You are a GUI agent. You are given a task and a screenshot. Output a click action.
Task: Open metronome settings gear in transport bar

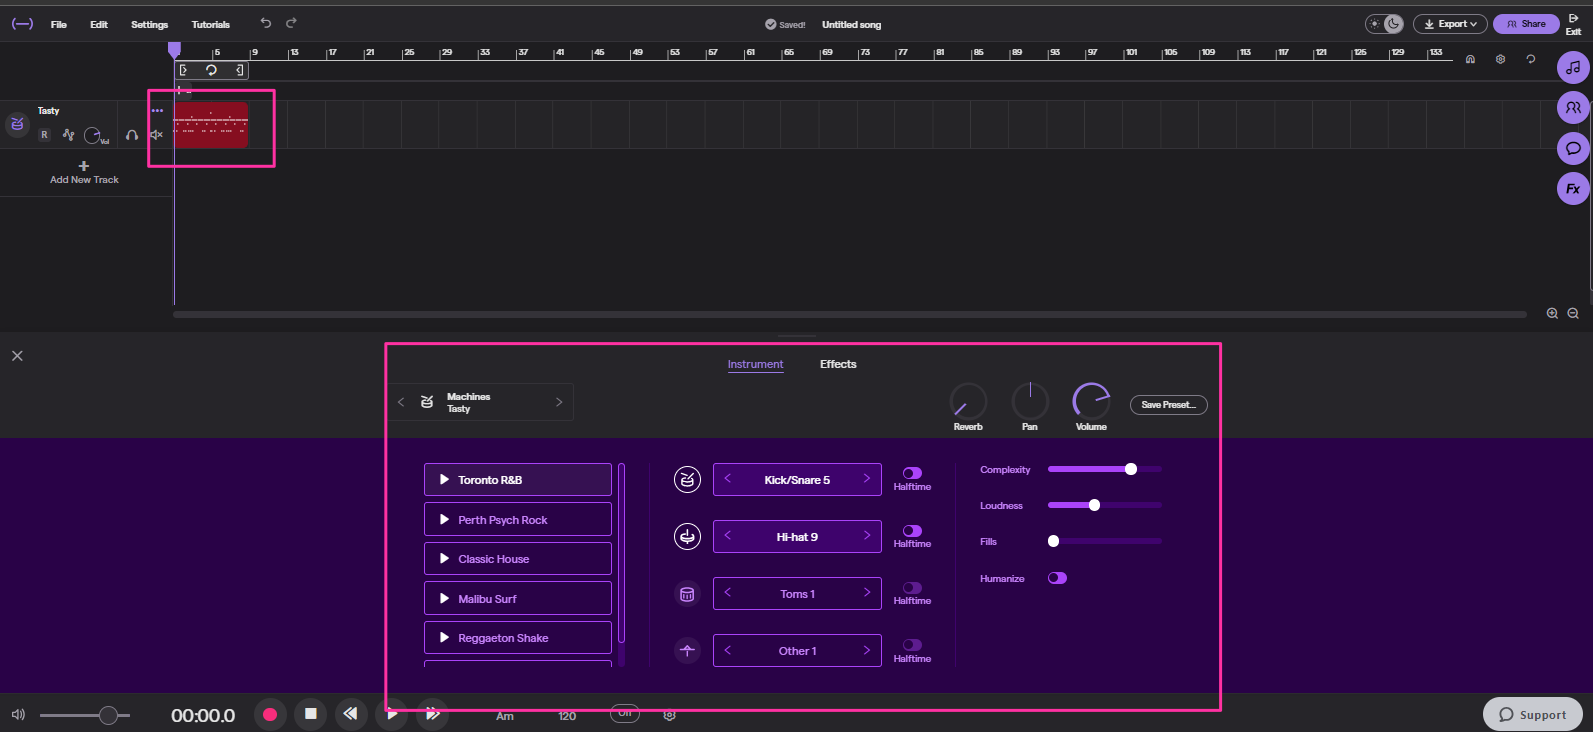click(x=670, y=716)
